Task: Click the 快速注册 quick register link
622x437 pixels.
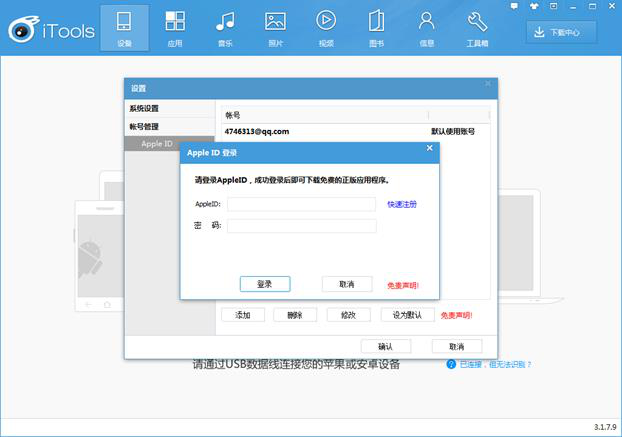Action: pyautogui.click(x=402, y=204)
